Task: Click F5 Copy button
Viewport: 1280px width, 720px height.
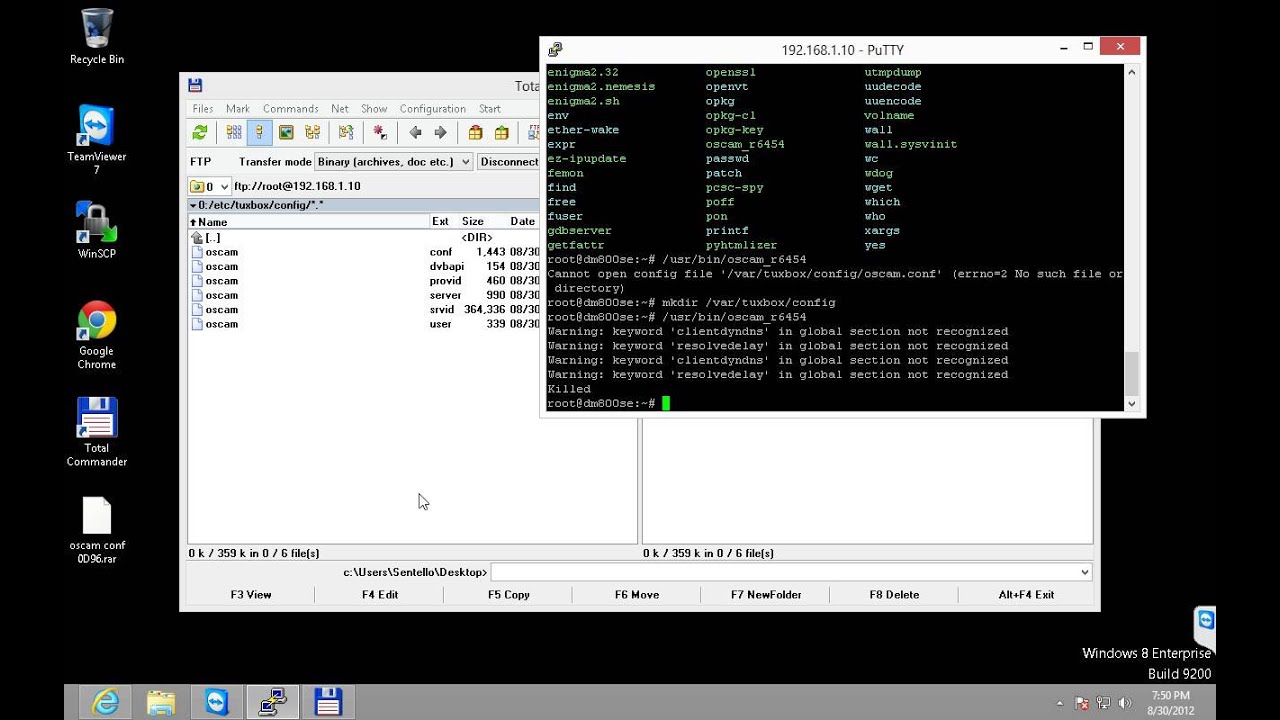Action: tap(509, 594)
